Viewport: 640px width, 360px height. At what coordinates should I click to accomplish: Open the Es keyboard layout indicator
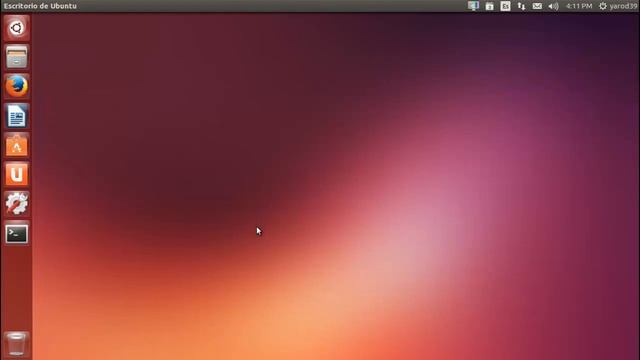[x=505, y=6]
